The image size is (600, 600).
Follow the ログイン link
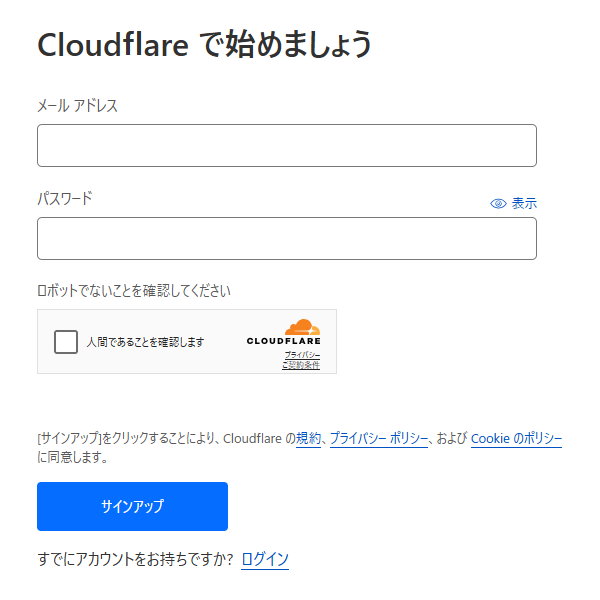[265, 559]
